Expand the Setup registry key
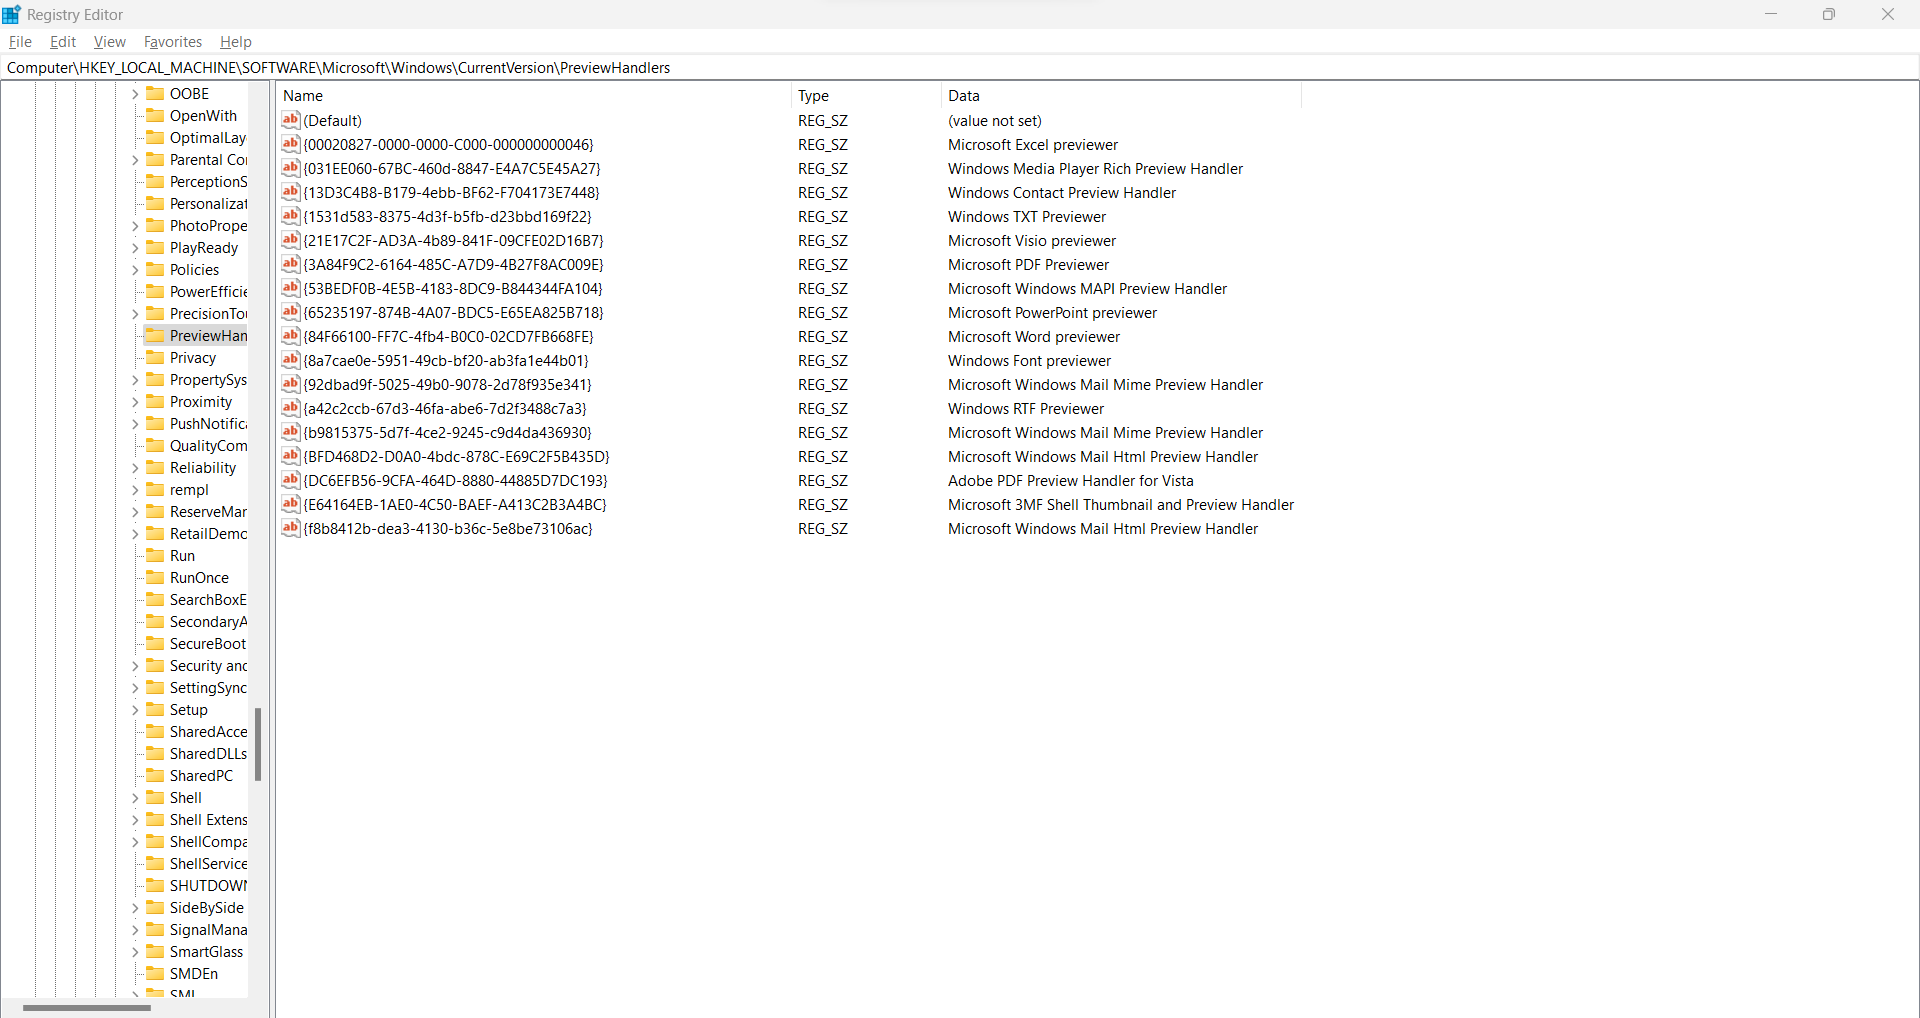The width and height of the screenshot is (1920, 1018). click(x=136, y=709)
